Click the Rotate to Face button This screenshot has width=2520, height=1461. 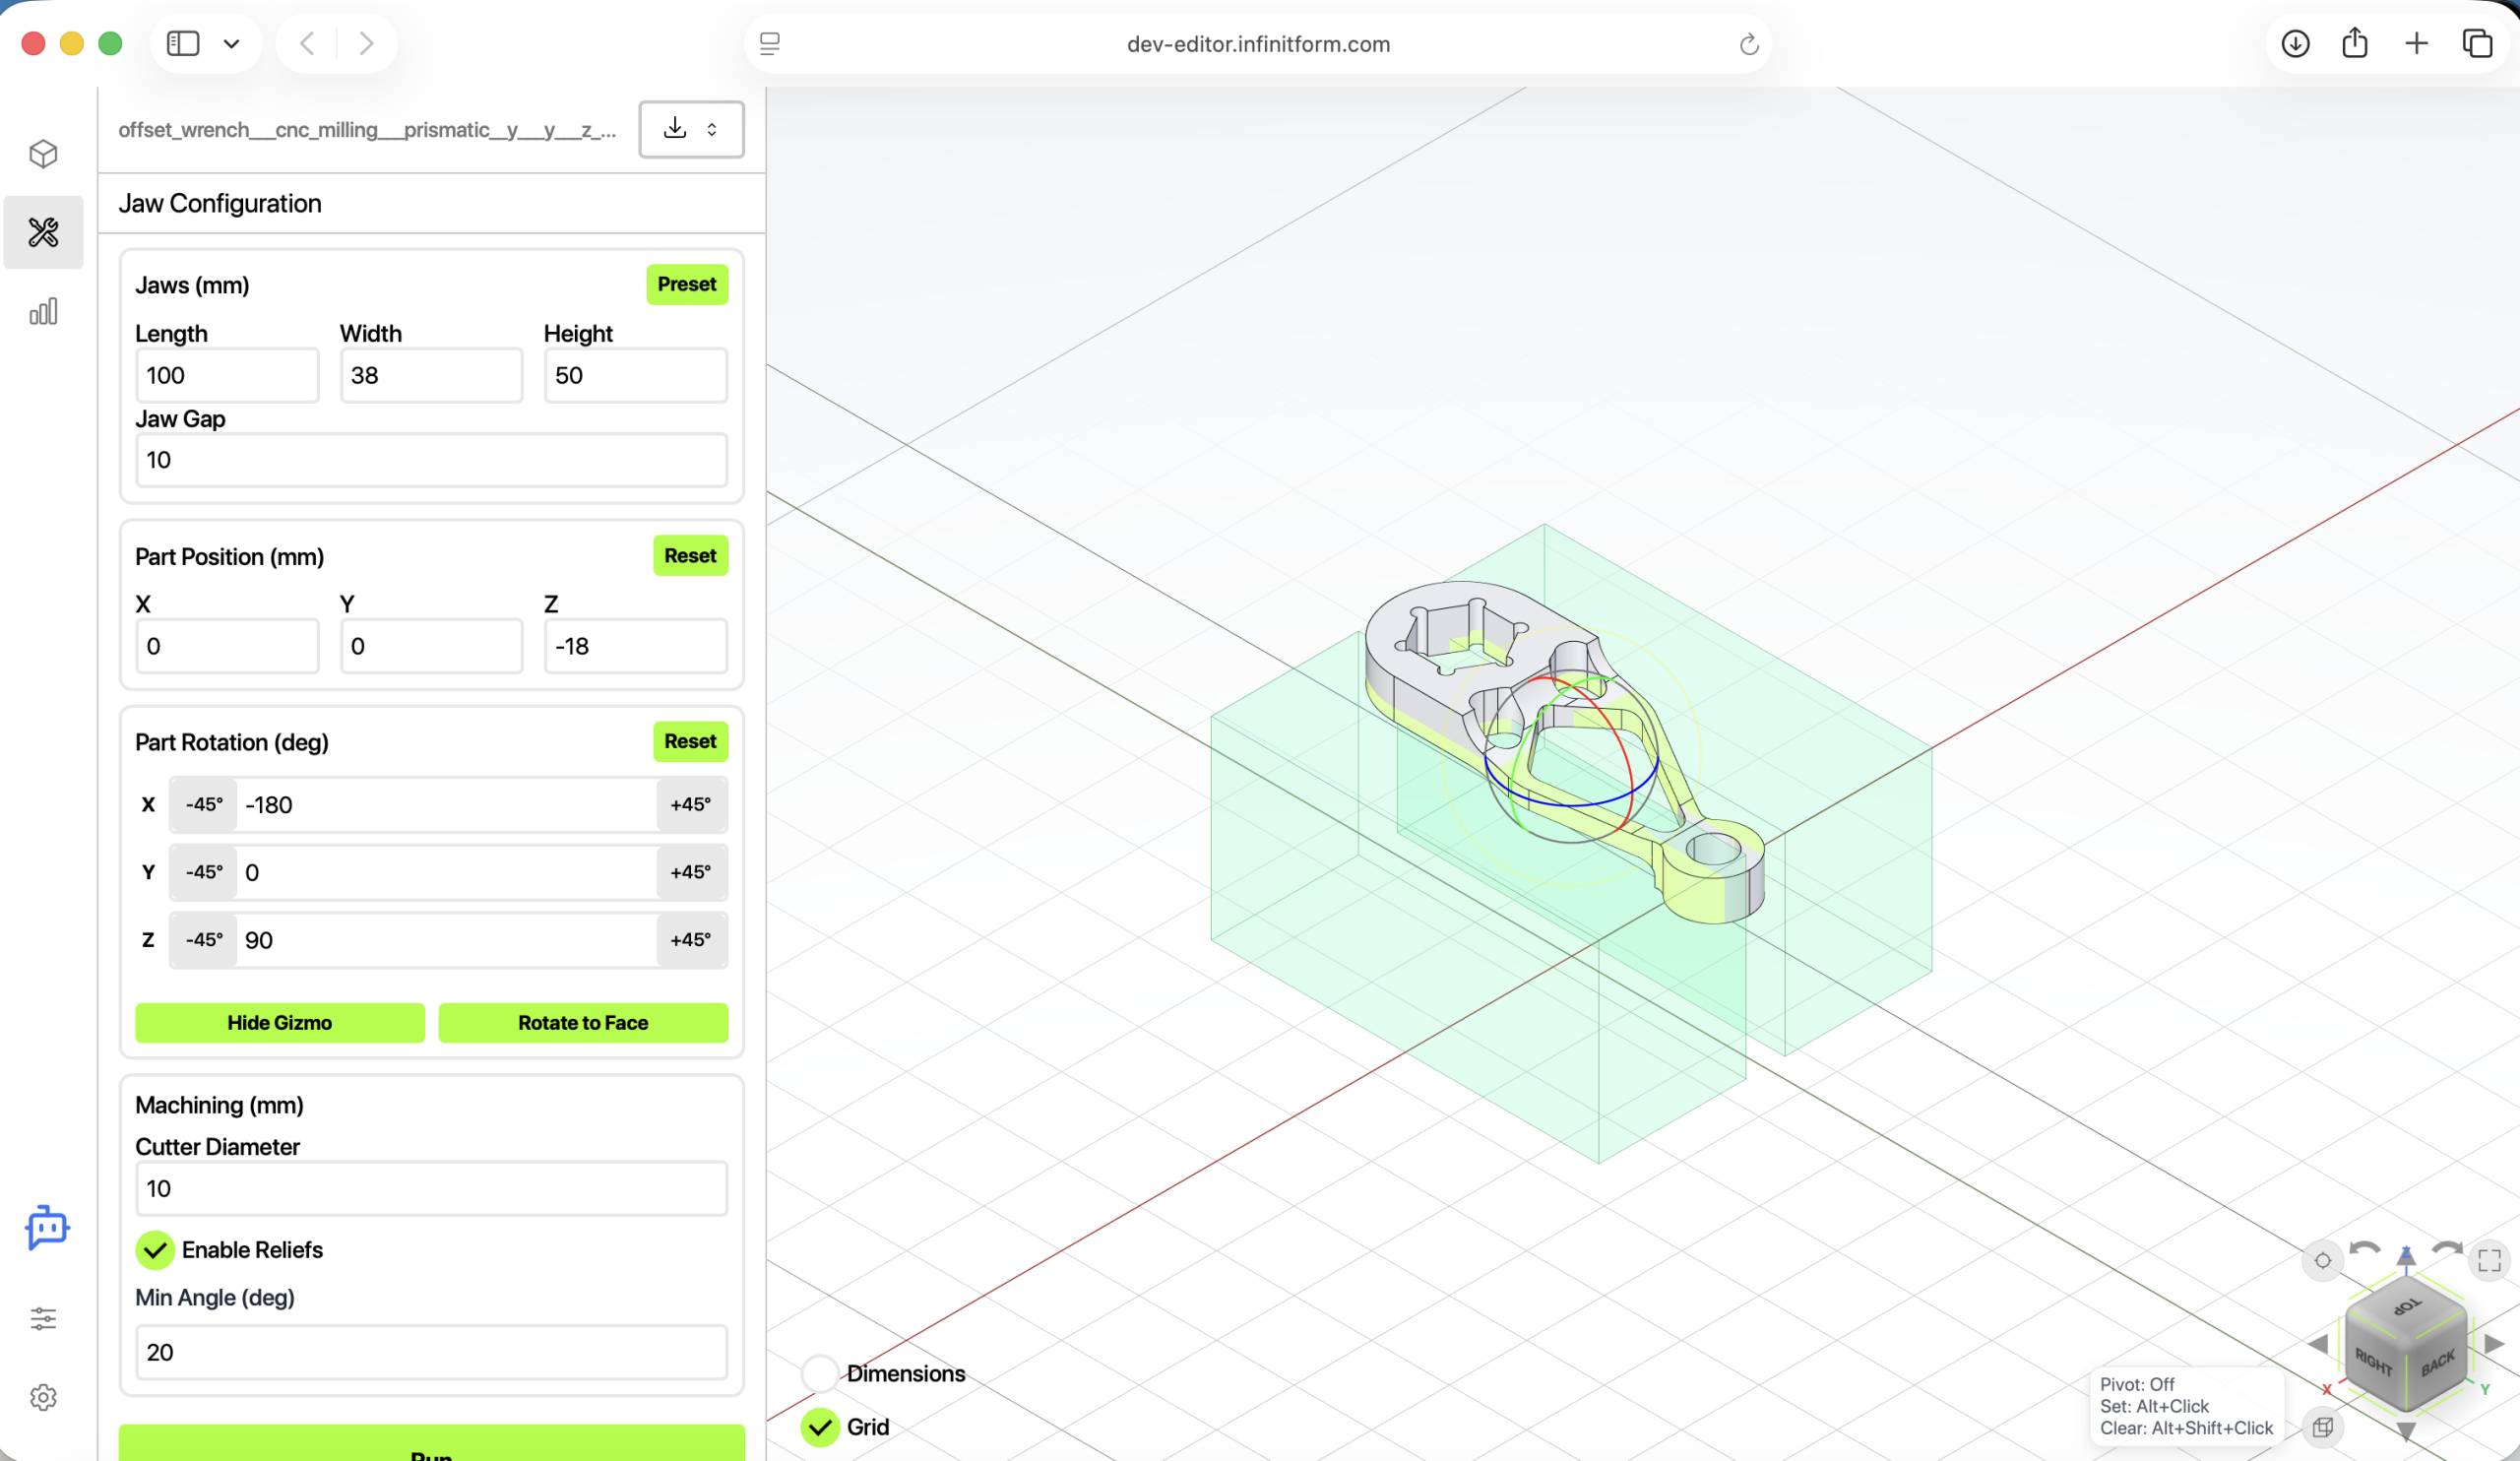click(x=583, y=1022)
